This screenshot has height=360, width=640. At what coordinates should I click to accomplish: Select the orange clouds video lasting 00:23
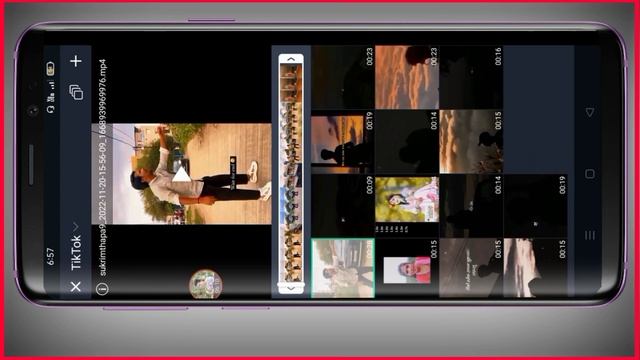pos(407,77)
